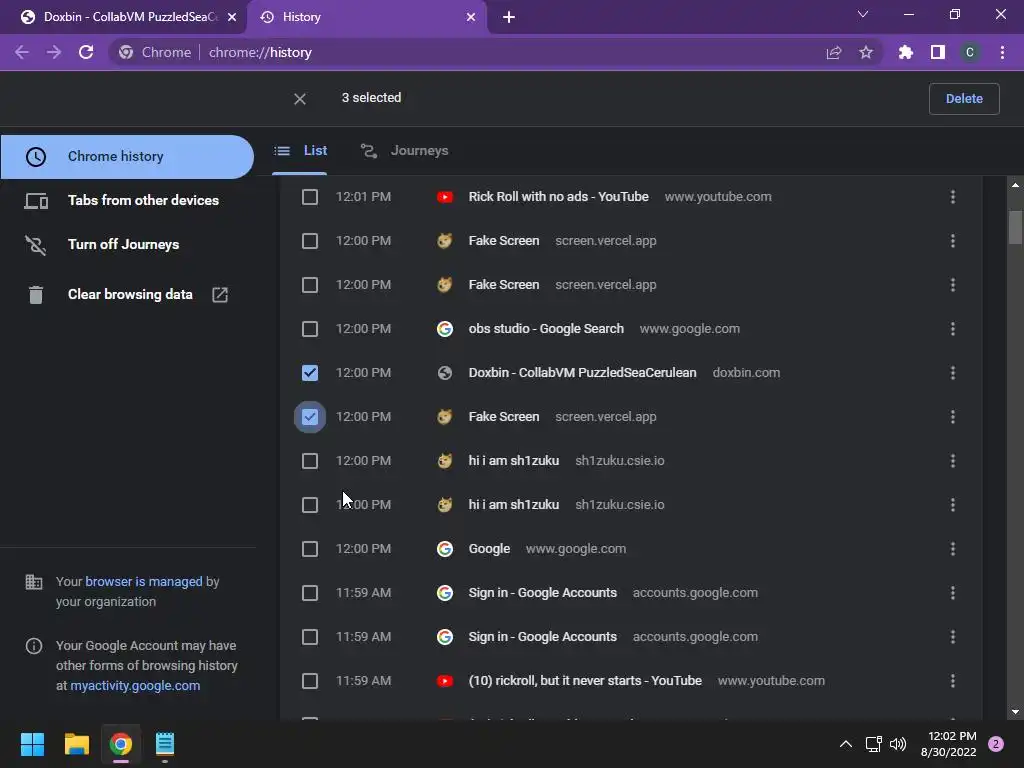Open the Doxbin - CollabVM PuzzledSeaCerulean entry
The height and width of the screenshot is (768, 1024).
click(583, 373)
